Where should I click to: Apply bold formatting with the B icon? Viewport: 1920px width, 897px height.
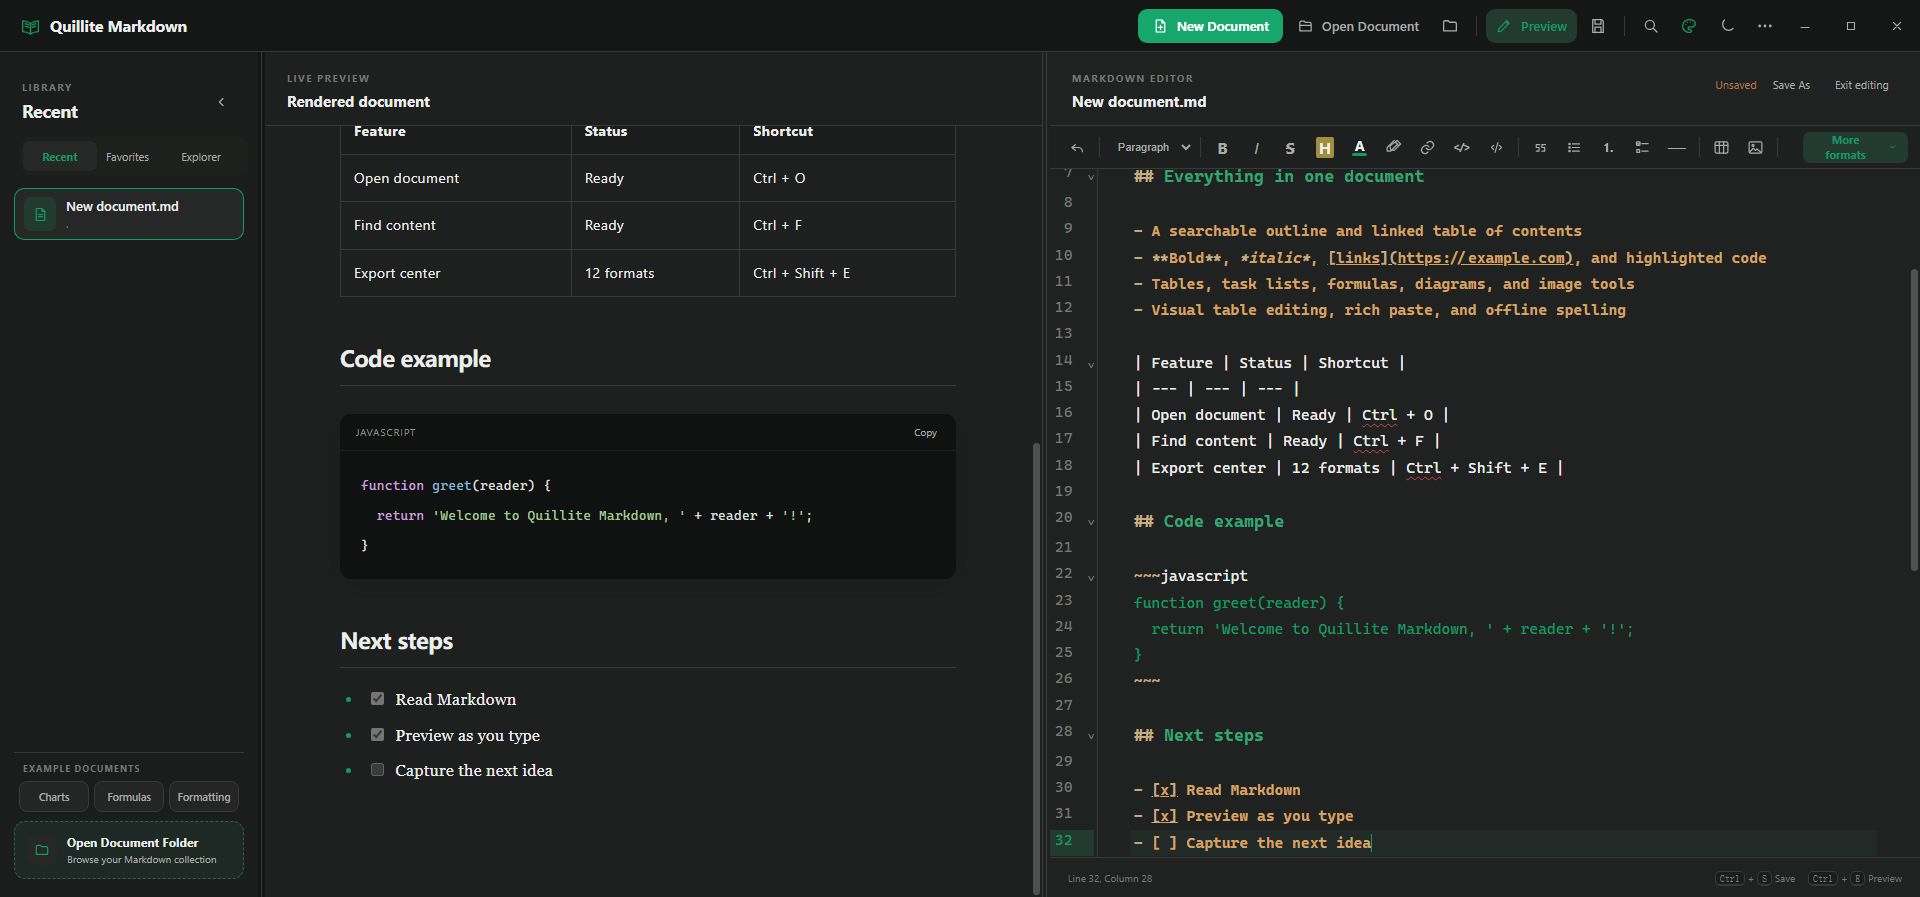click(x=1222, y=148)
